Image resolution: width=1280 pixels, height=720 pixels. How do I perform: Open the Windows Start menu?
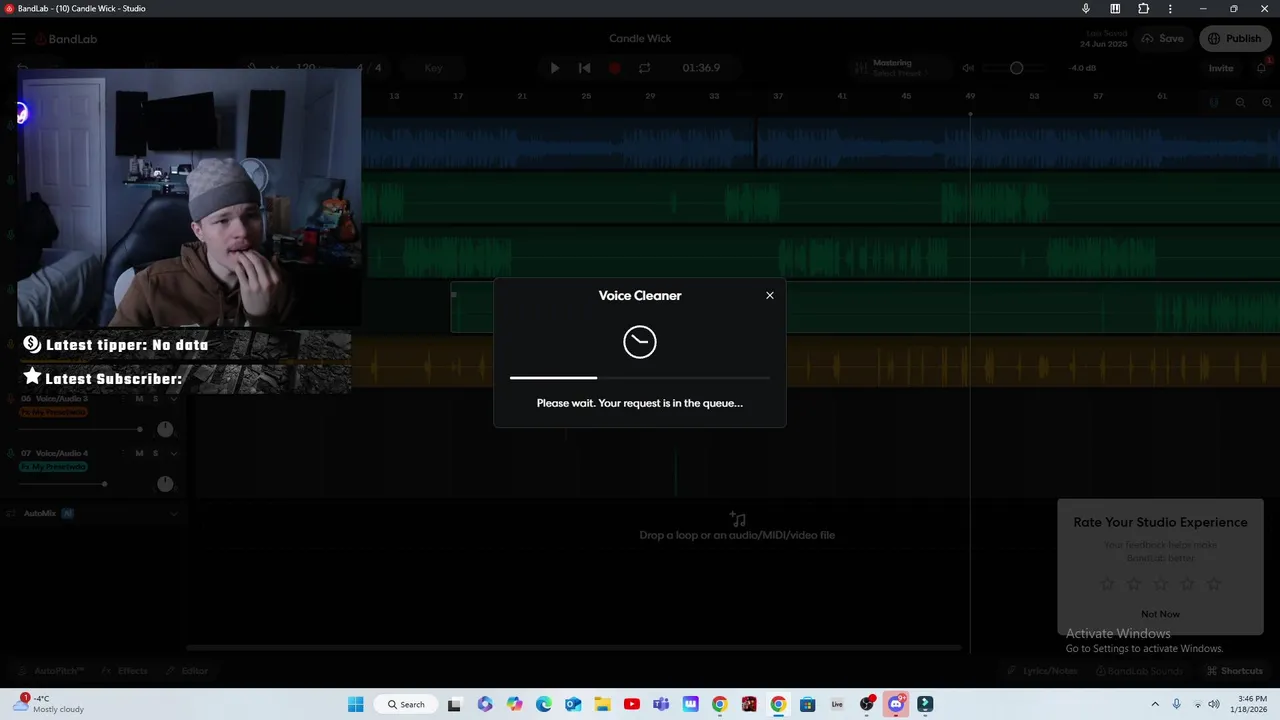(356, 704)
